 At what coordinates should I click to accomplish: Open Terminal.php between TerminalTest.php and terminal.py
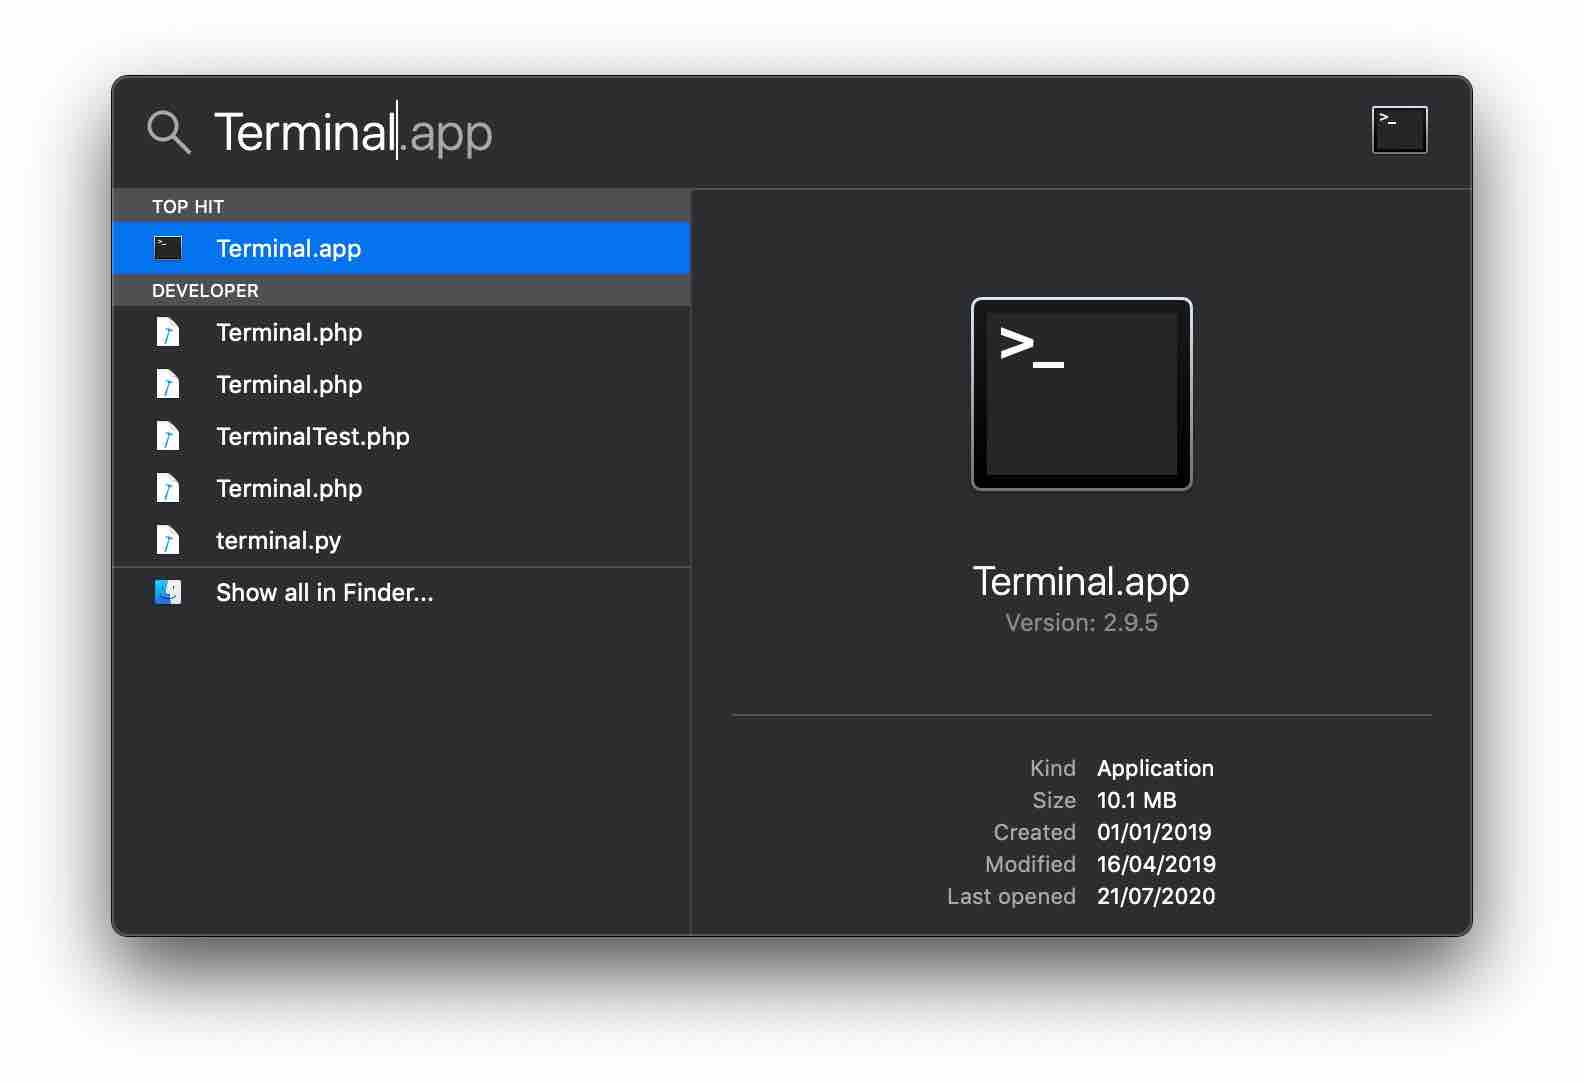(x=401, y=488)
